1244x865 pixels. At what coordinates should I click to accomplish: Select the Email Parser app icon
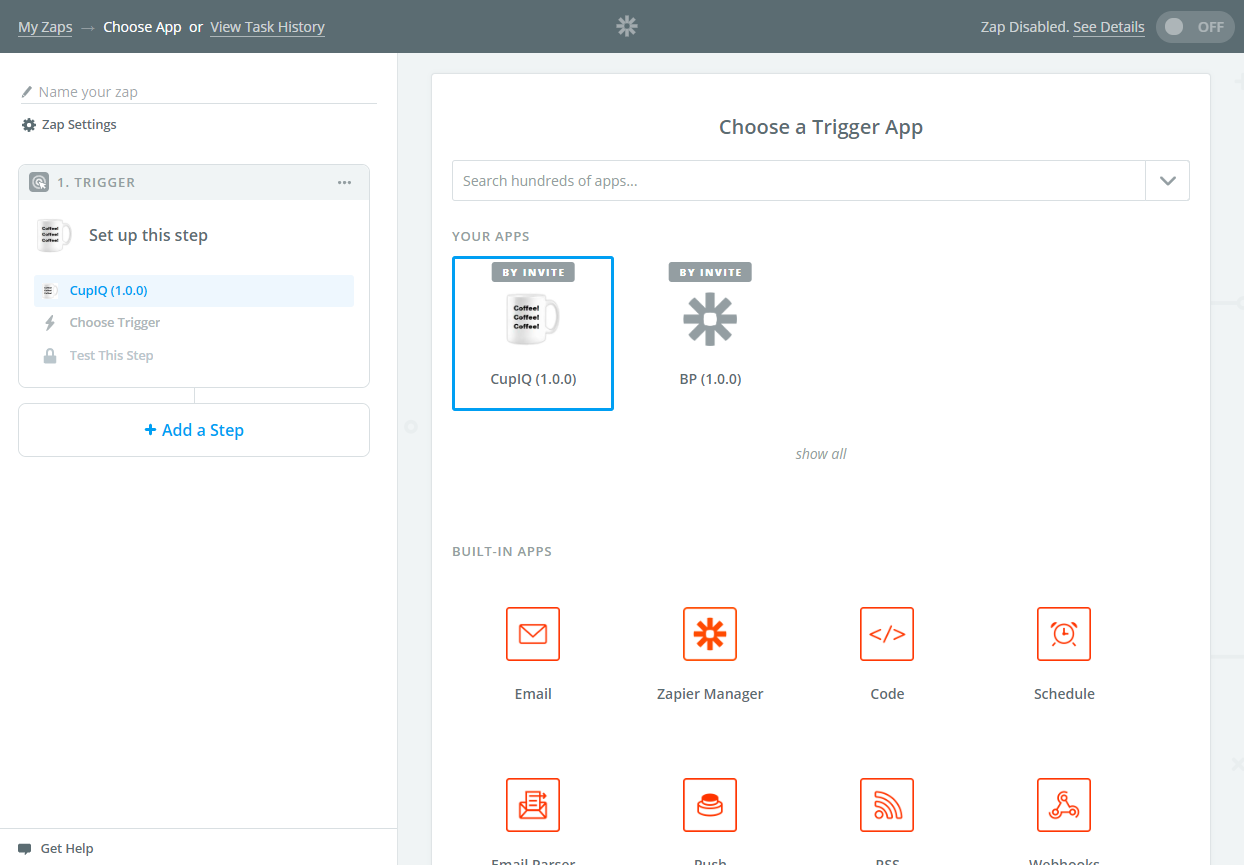(x=533, y=805)
